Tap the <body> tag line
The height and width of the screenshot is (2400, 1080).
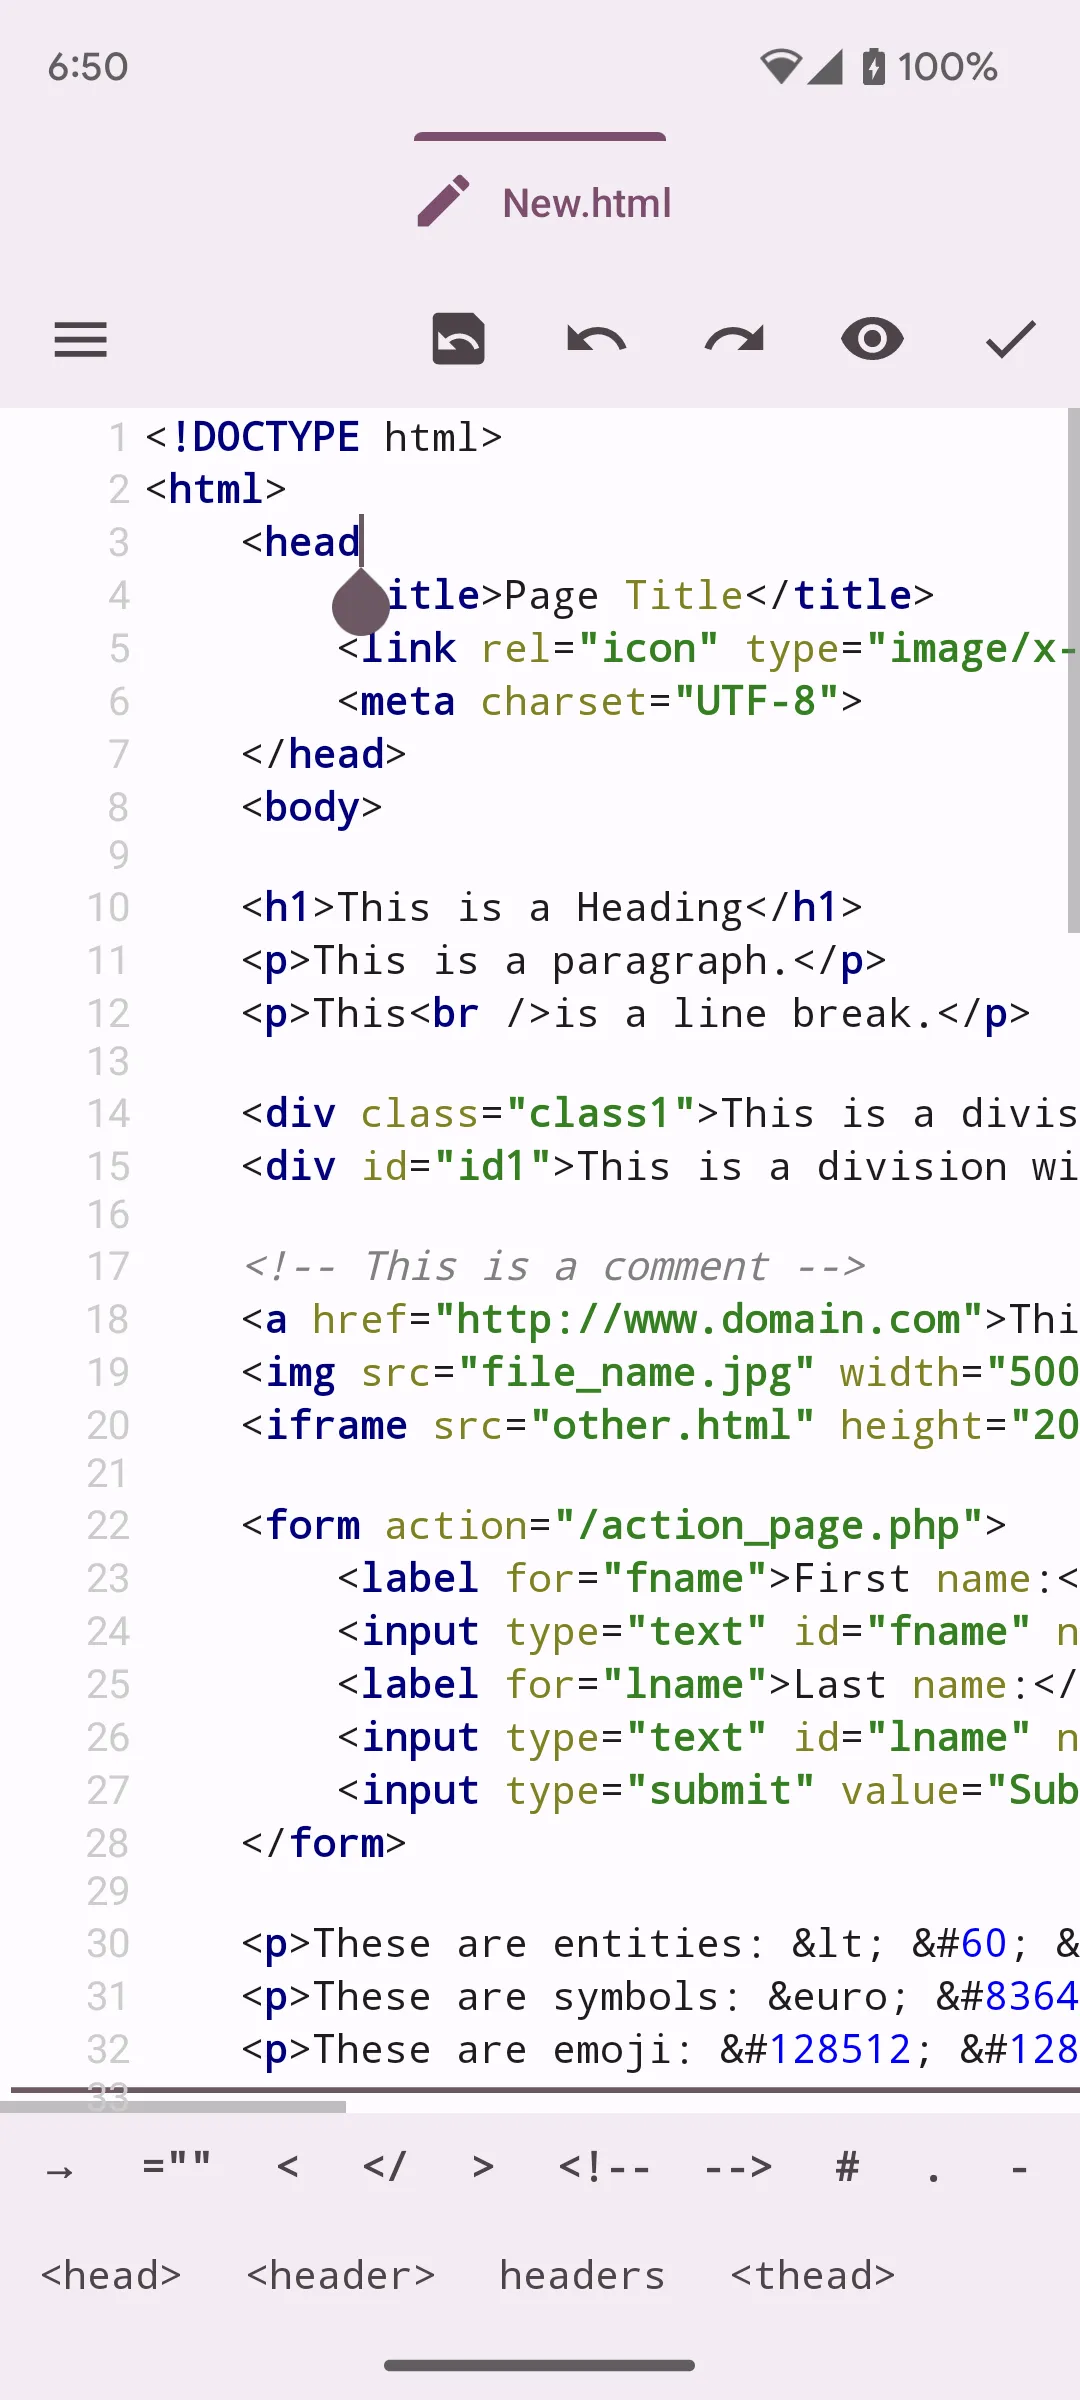pos(312,807)
